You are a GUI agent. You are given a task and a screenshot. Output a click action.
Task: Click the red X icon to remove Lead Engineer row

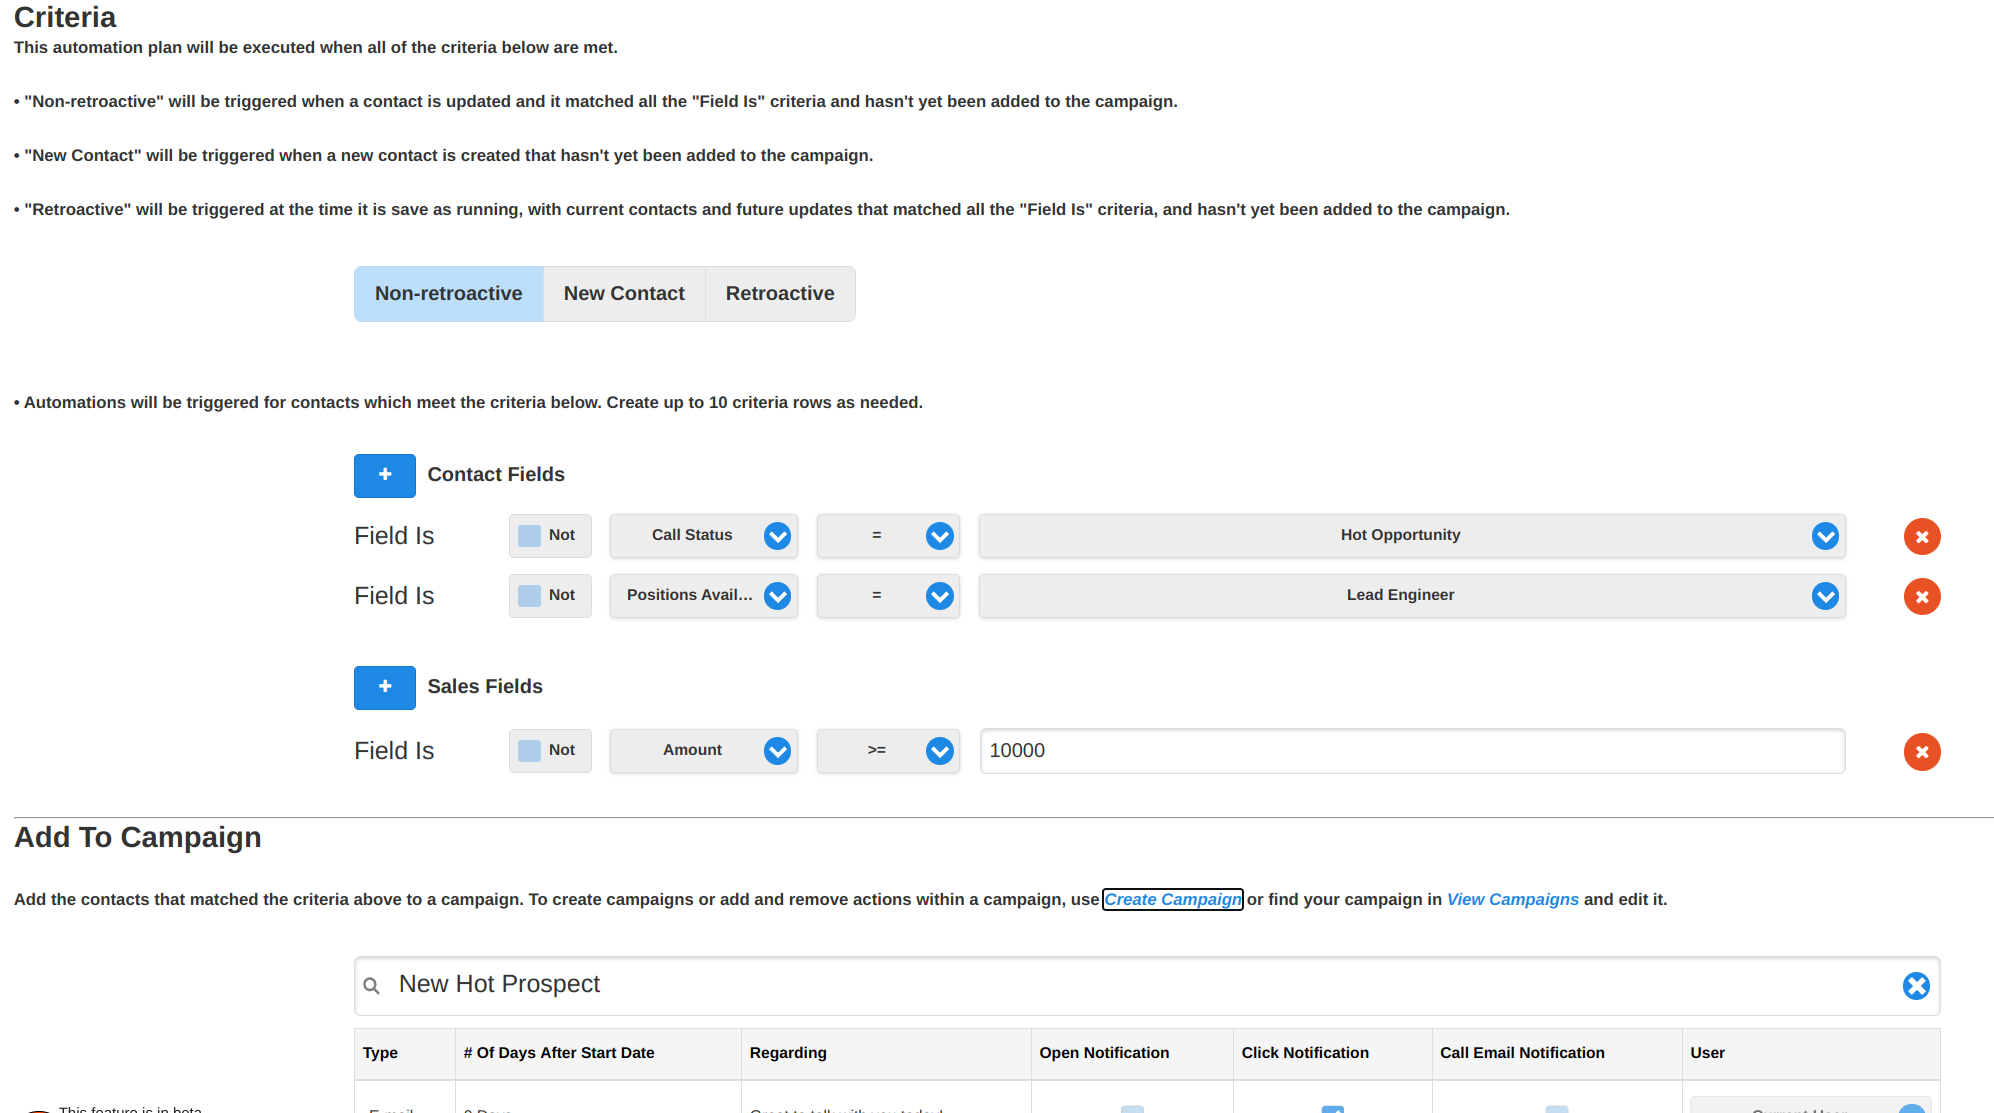[1921, 596]
